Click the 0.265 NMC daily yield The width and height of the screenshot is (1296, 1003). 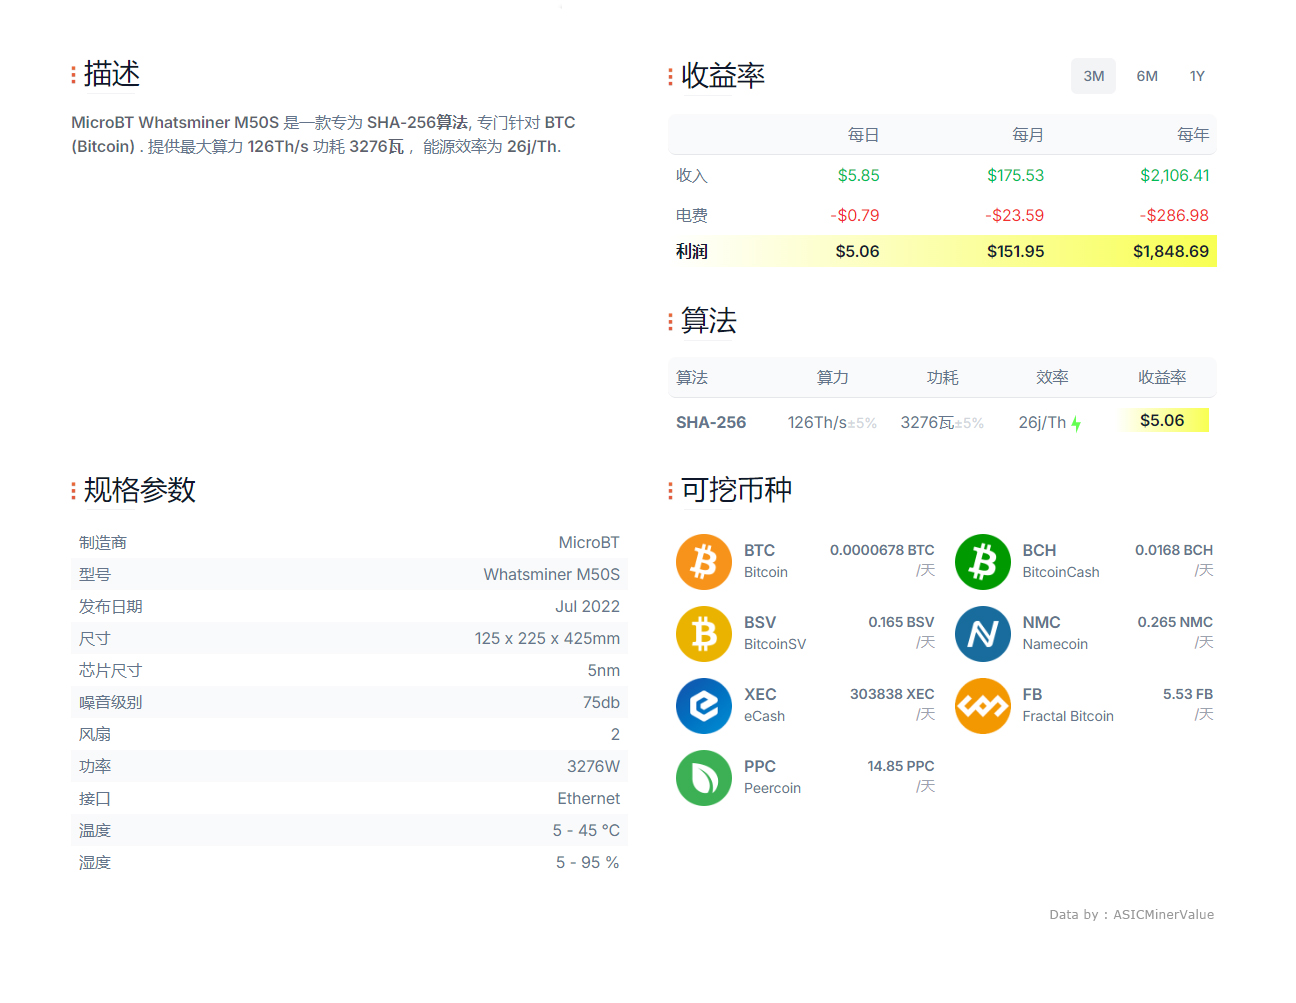pyautogui.click(x=1174, y=622)
